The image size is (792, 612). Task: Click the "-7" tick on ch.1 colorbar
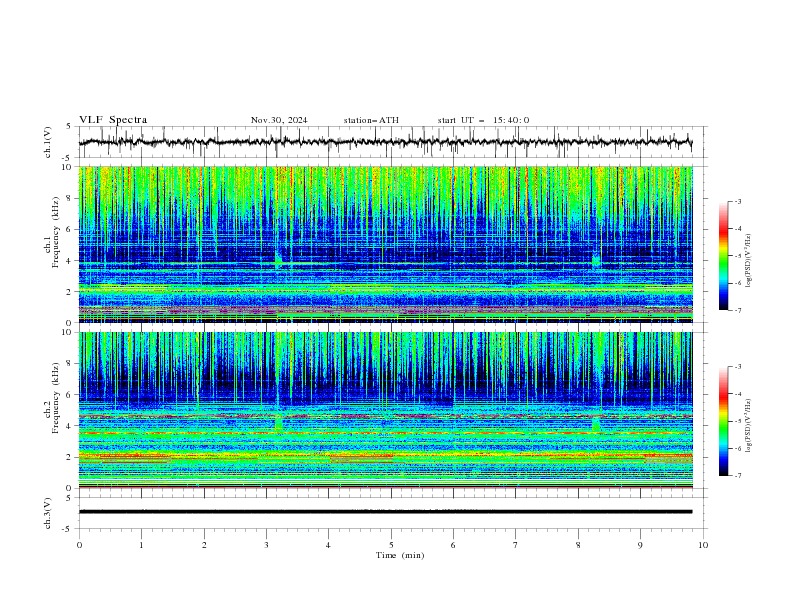click(737, 310)
